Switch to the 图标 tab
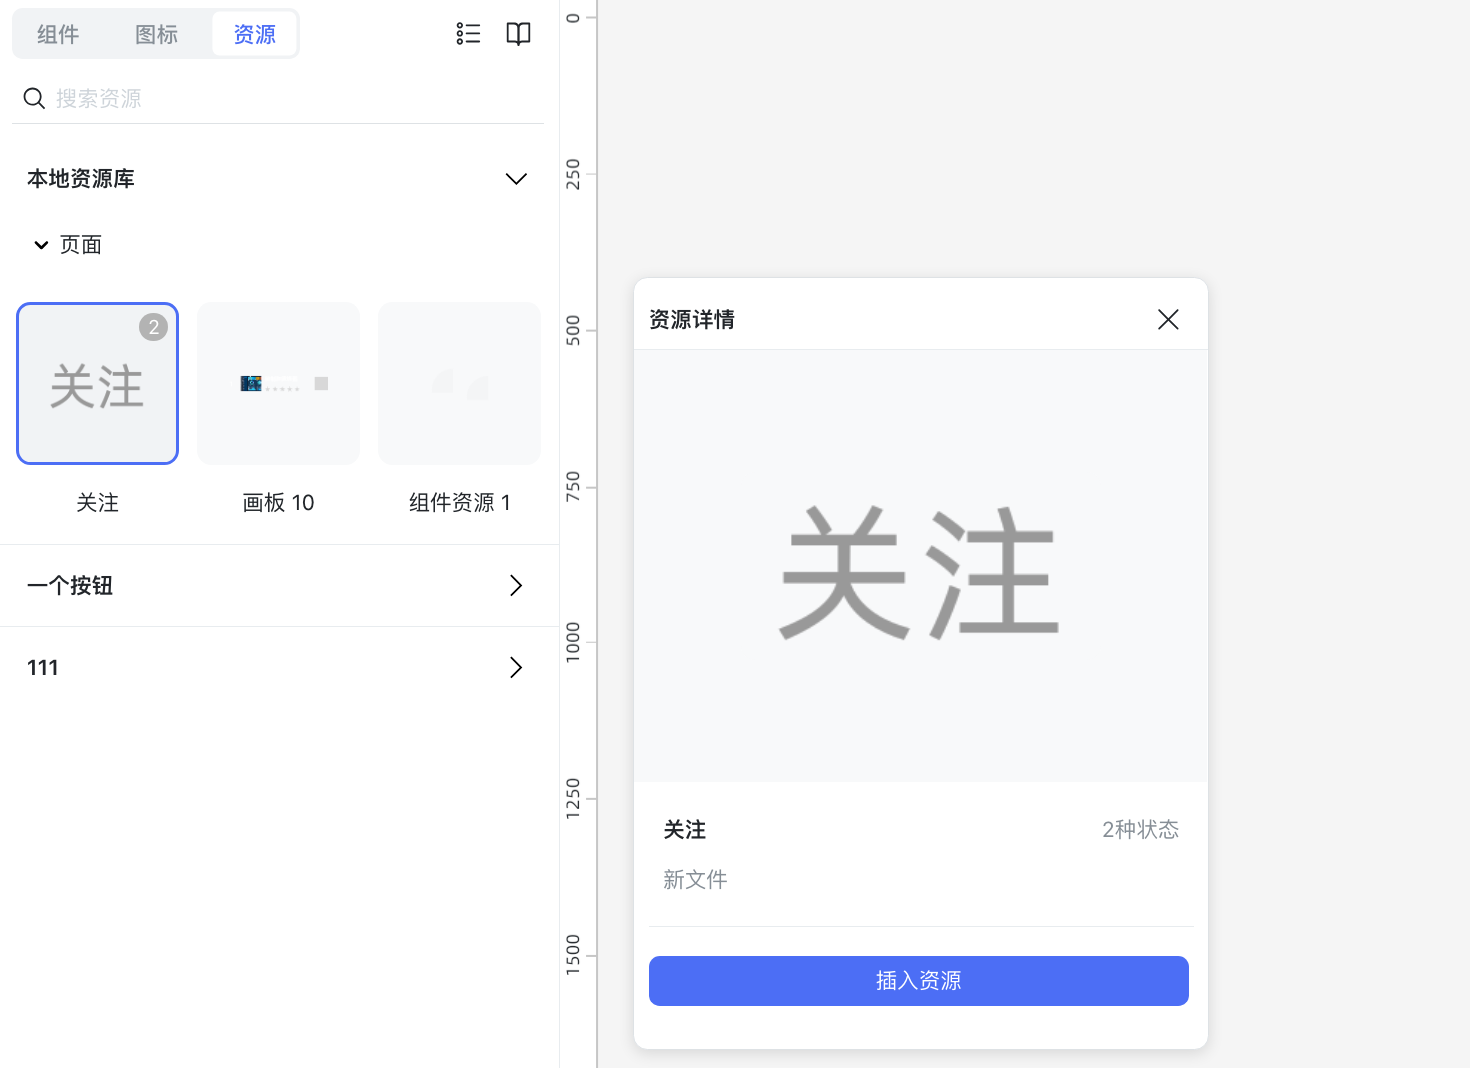The image size is (1470, 1068). pos(156,34)
